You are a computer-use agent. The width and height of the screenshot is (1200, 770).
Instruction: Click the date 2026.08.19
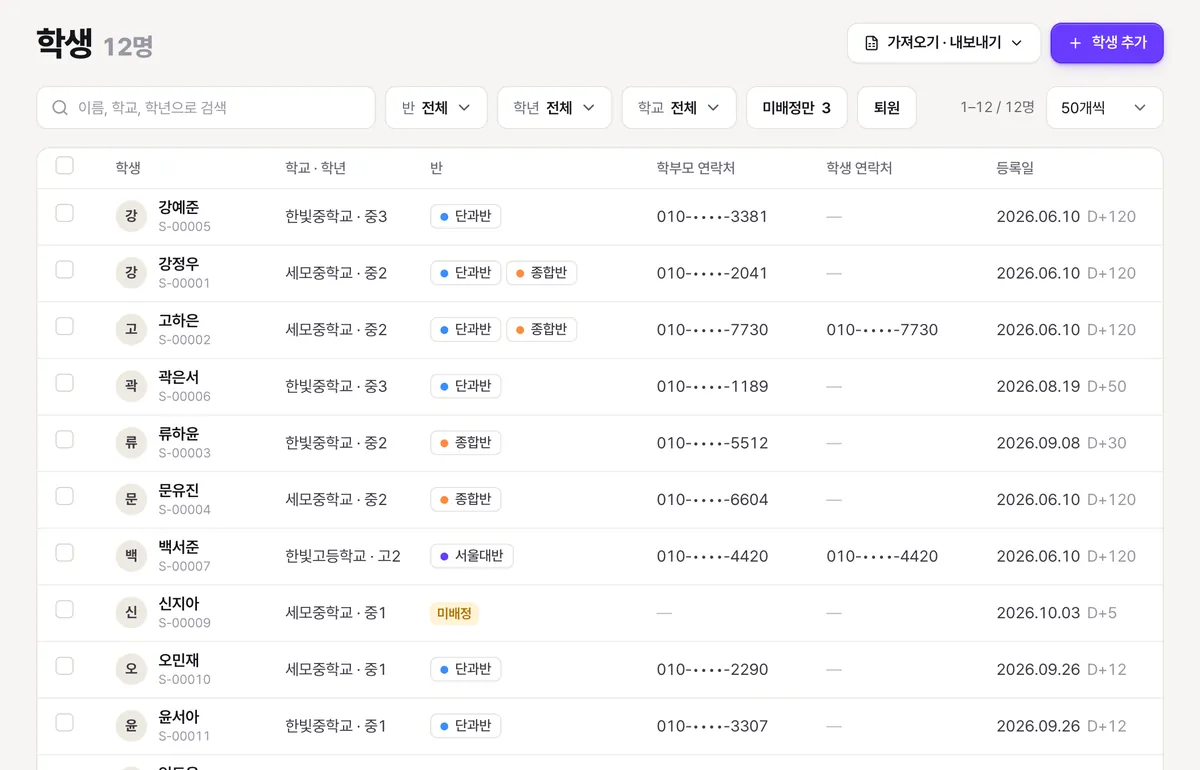coord(1038,386)
